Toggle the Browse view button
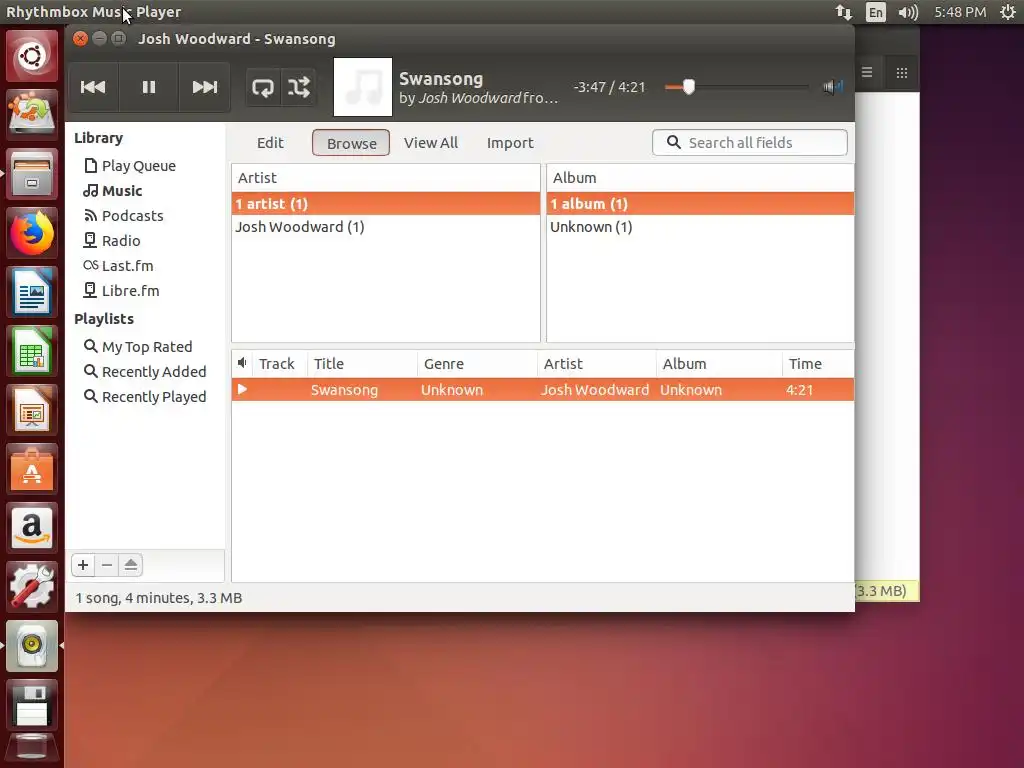This screenshot has width=1024, height=768. (x=351, y=143)
